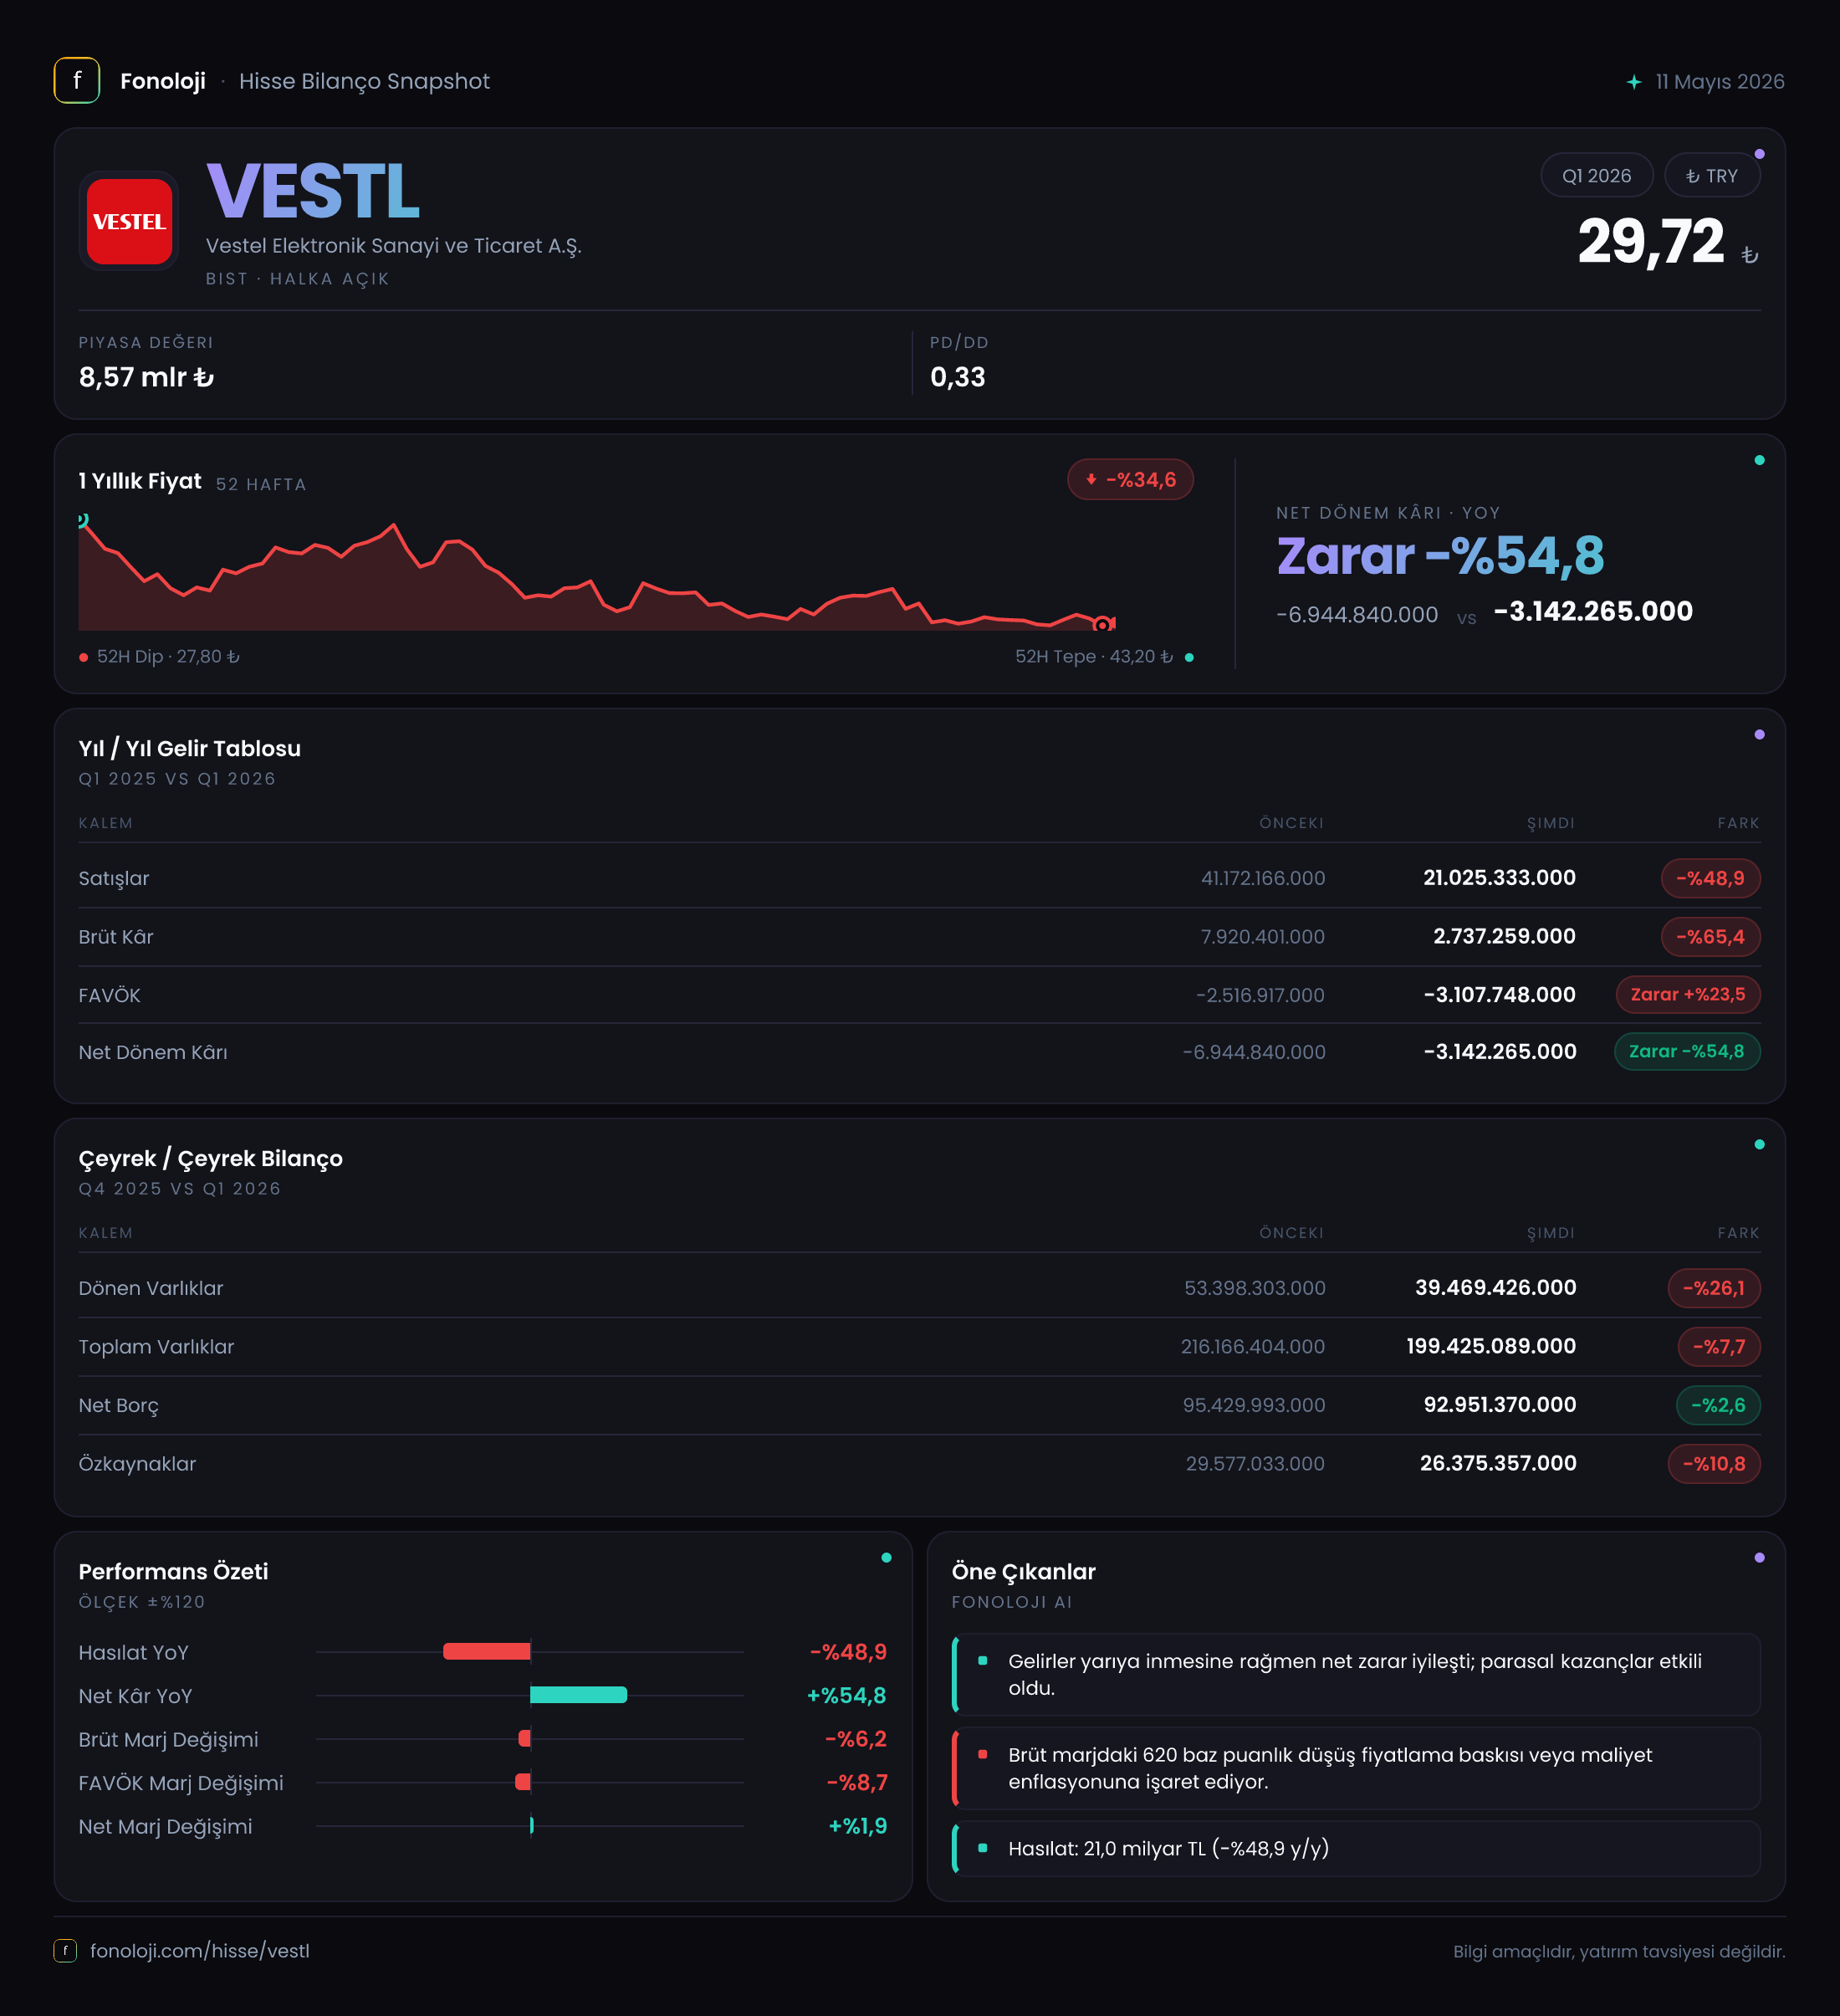
Task: Click the Brüt Marj Değişimi value "-%6,2"
Action: coord(856,1739)
